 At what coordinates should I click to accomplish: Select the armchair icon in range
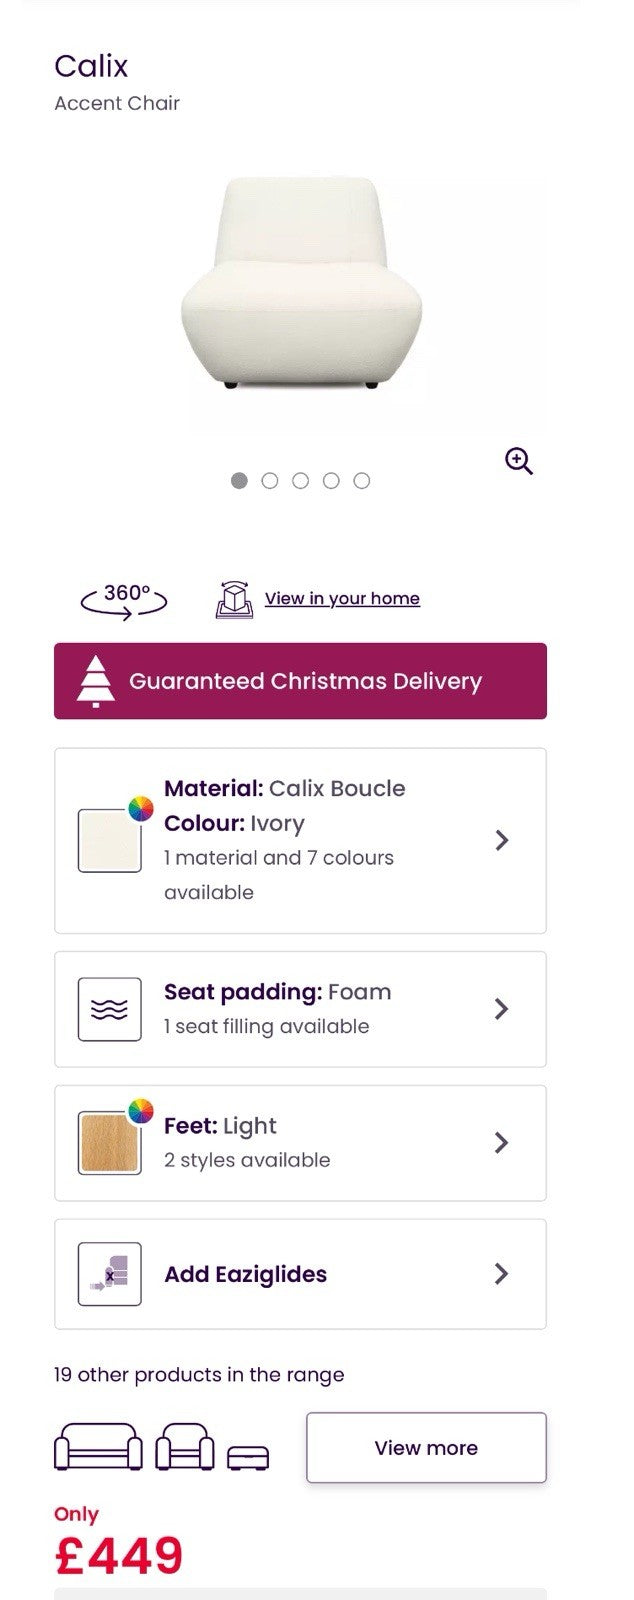point(185,1447)
